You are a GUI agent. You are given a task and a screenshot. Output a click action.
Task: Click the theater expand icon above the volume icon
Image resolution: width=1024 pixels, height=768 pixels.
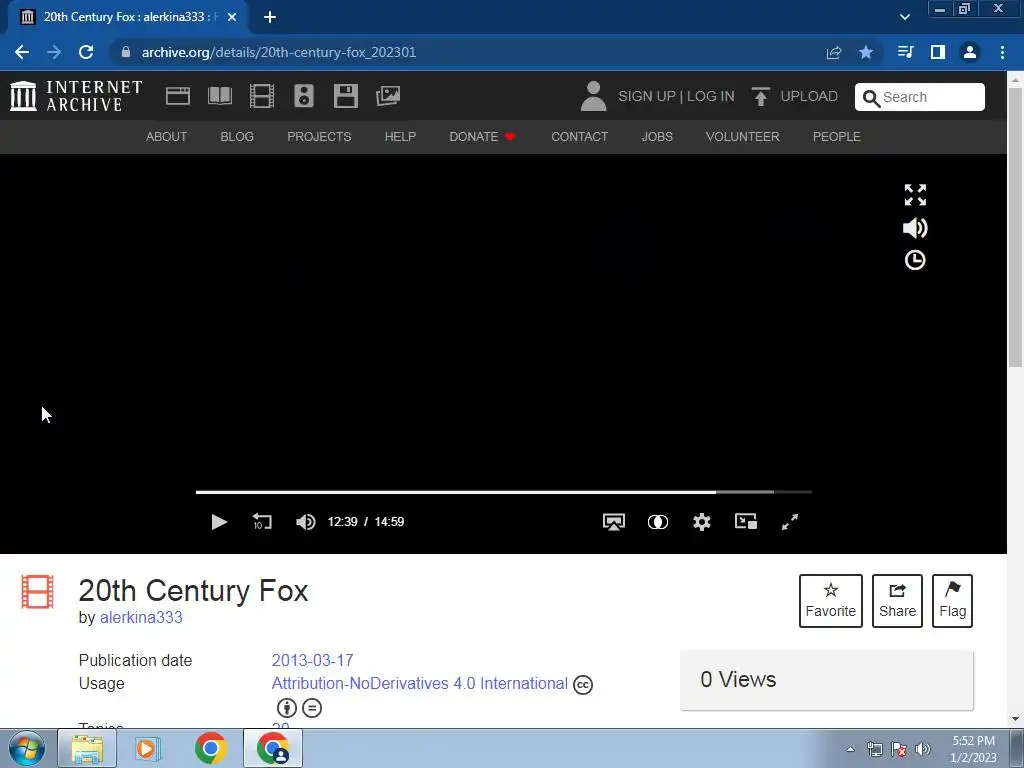pos(915,195)
